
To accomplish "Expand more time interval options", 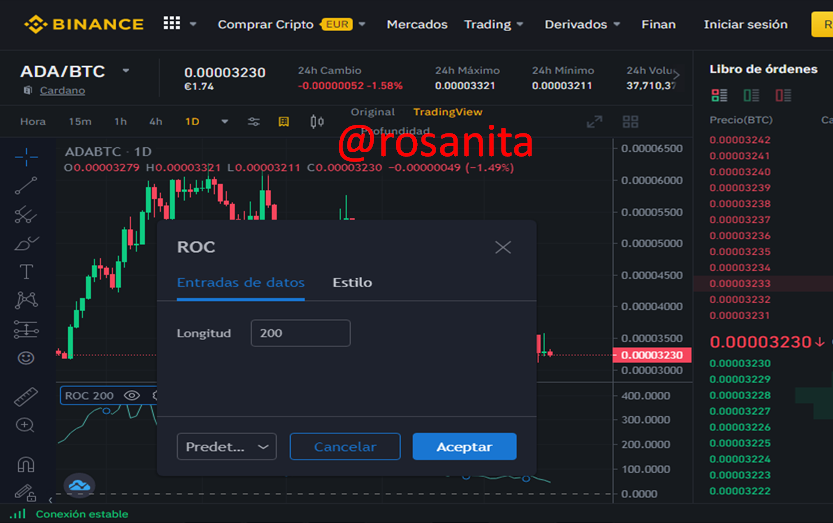I will pos(225,122).
